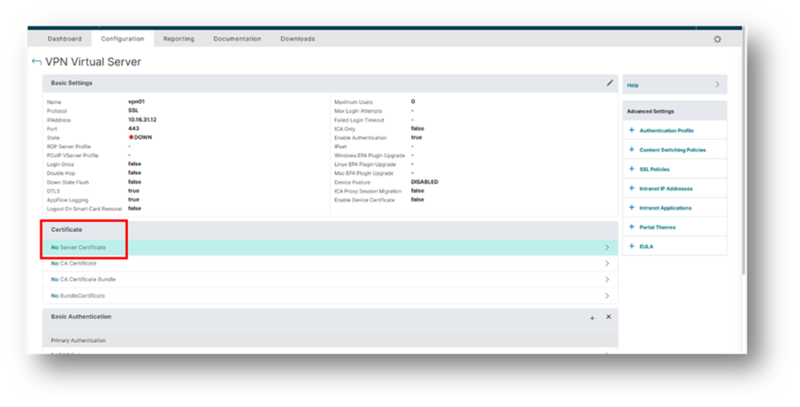Click the Intranet IP Addresses link
800x407 pixels.
tap(666, 189)
